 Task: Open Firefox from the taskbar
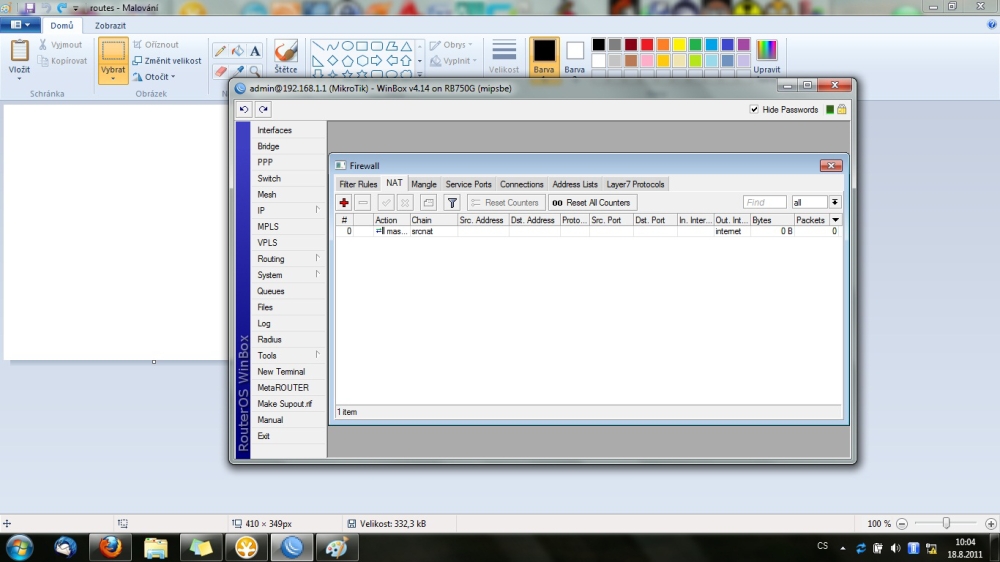click(110, 547)
